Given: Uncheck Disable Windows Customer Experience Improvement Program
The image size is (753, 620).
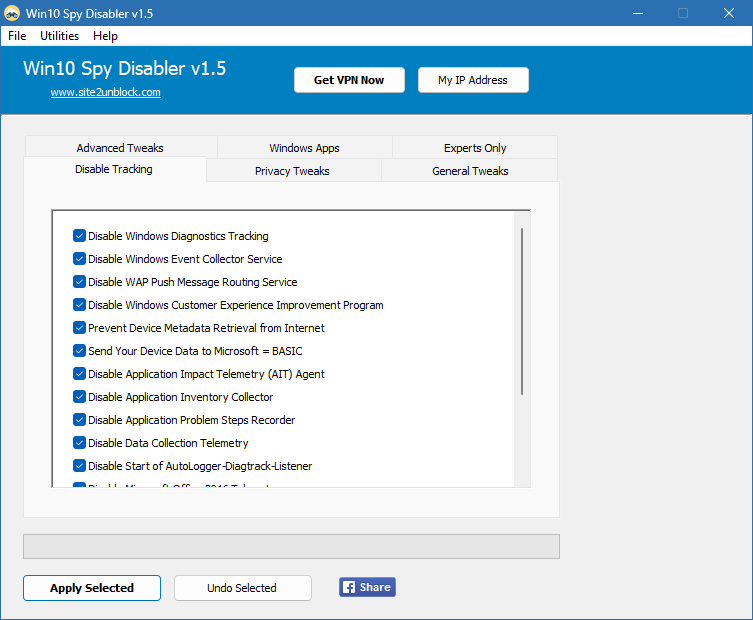Looking at the screenshot, I should [x=79, y=304].
